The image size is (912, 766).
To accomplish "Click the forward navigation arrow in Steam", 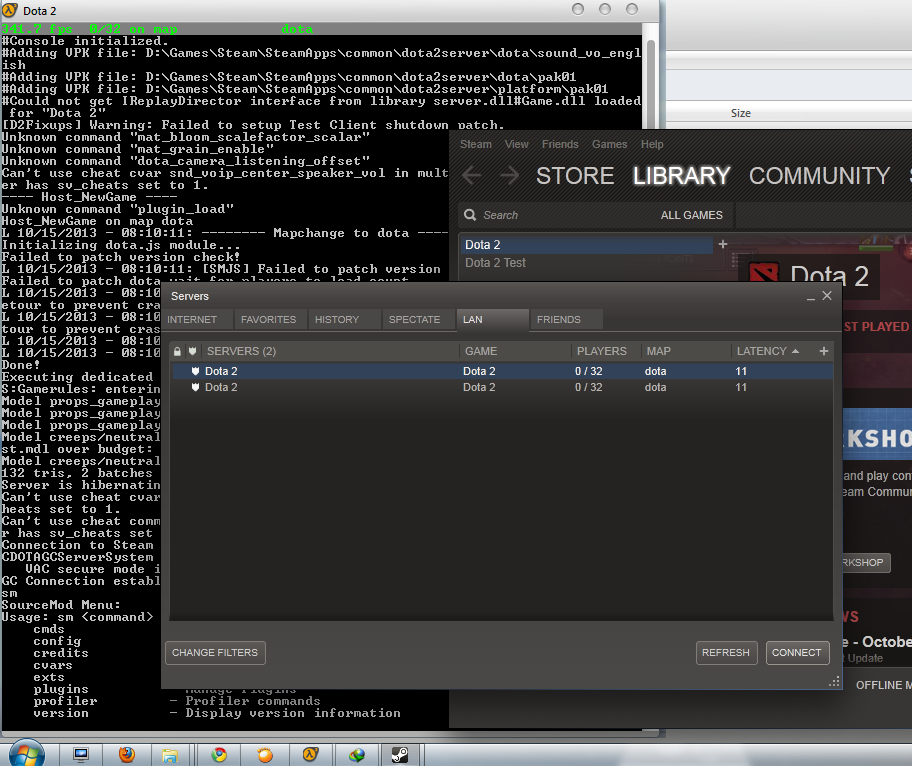I will coord(510,175).
